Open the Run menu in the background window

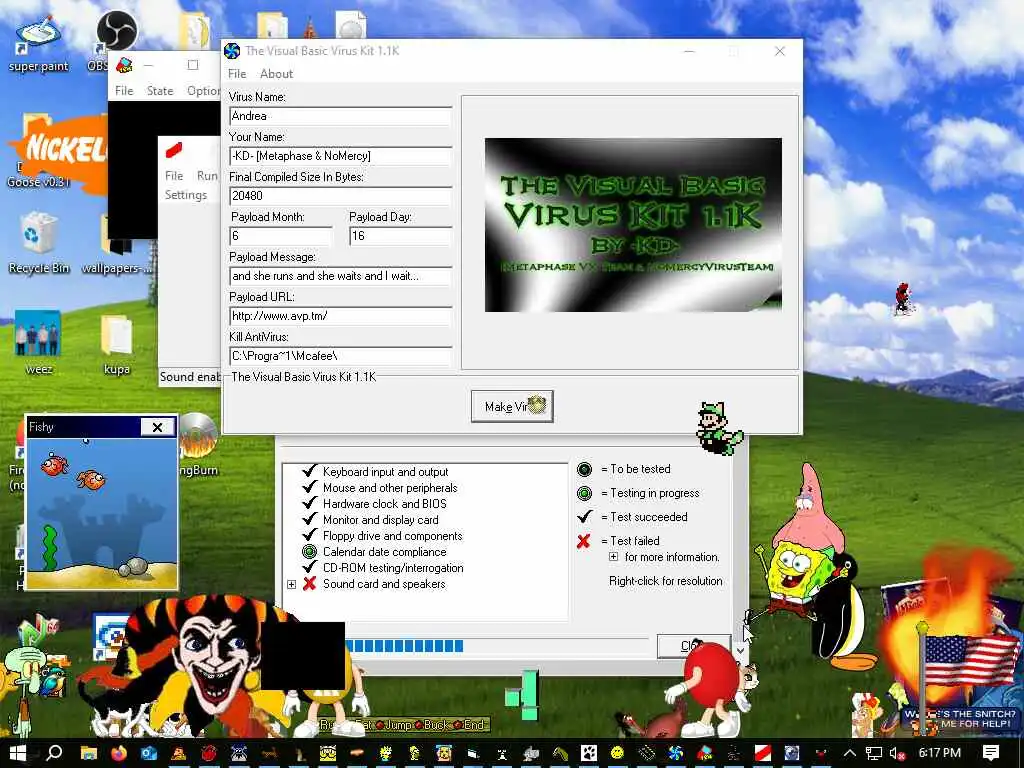point(206,176)
